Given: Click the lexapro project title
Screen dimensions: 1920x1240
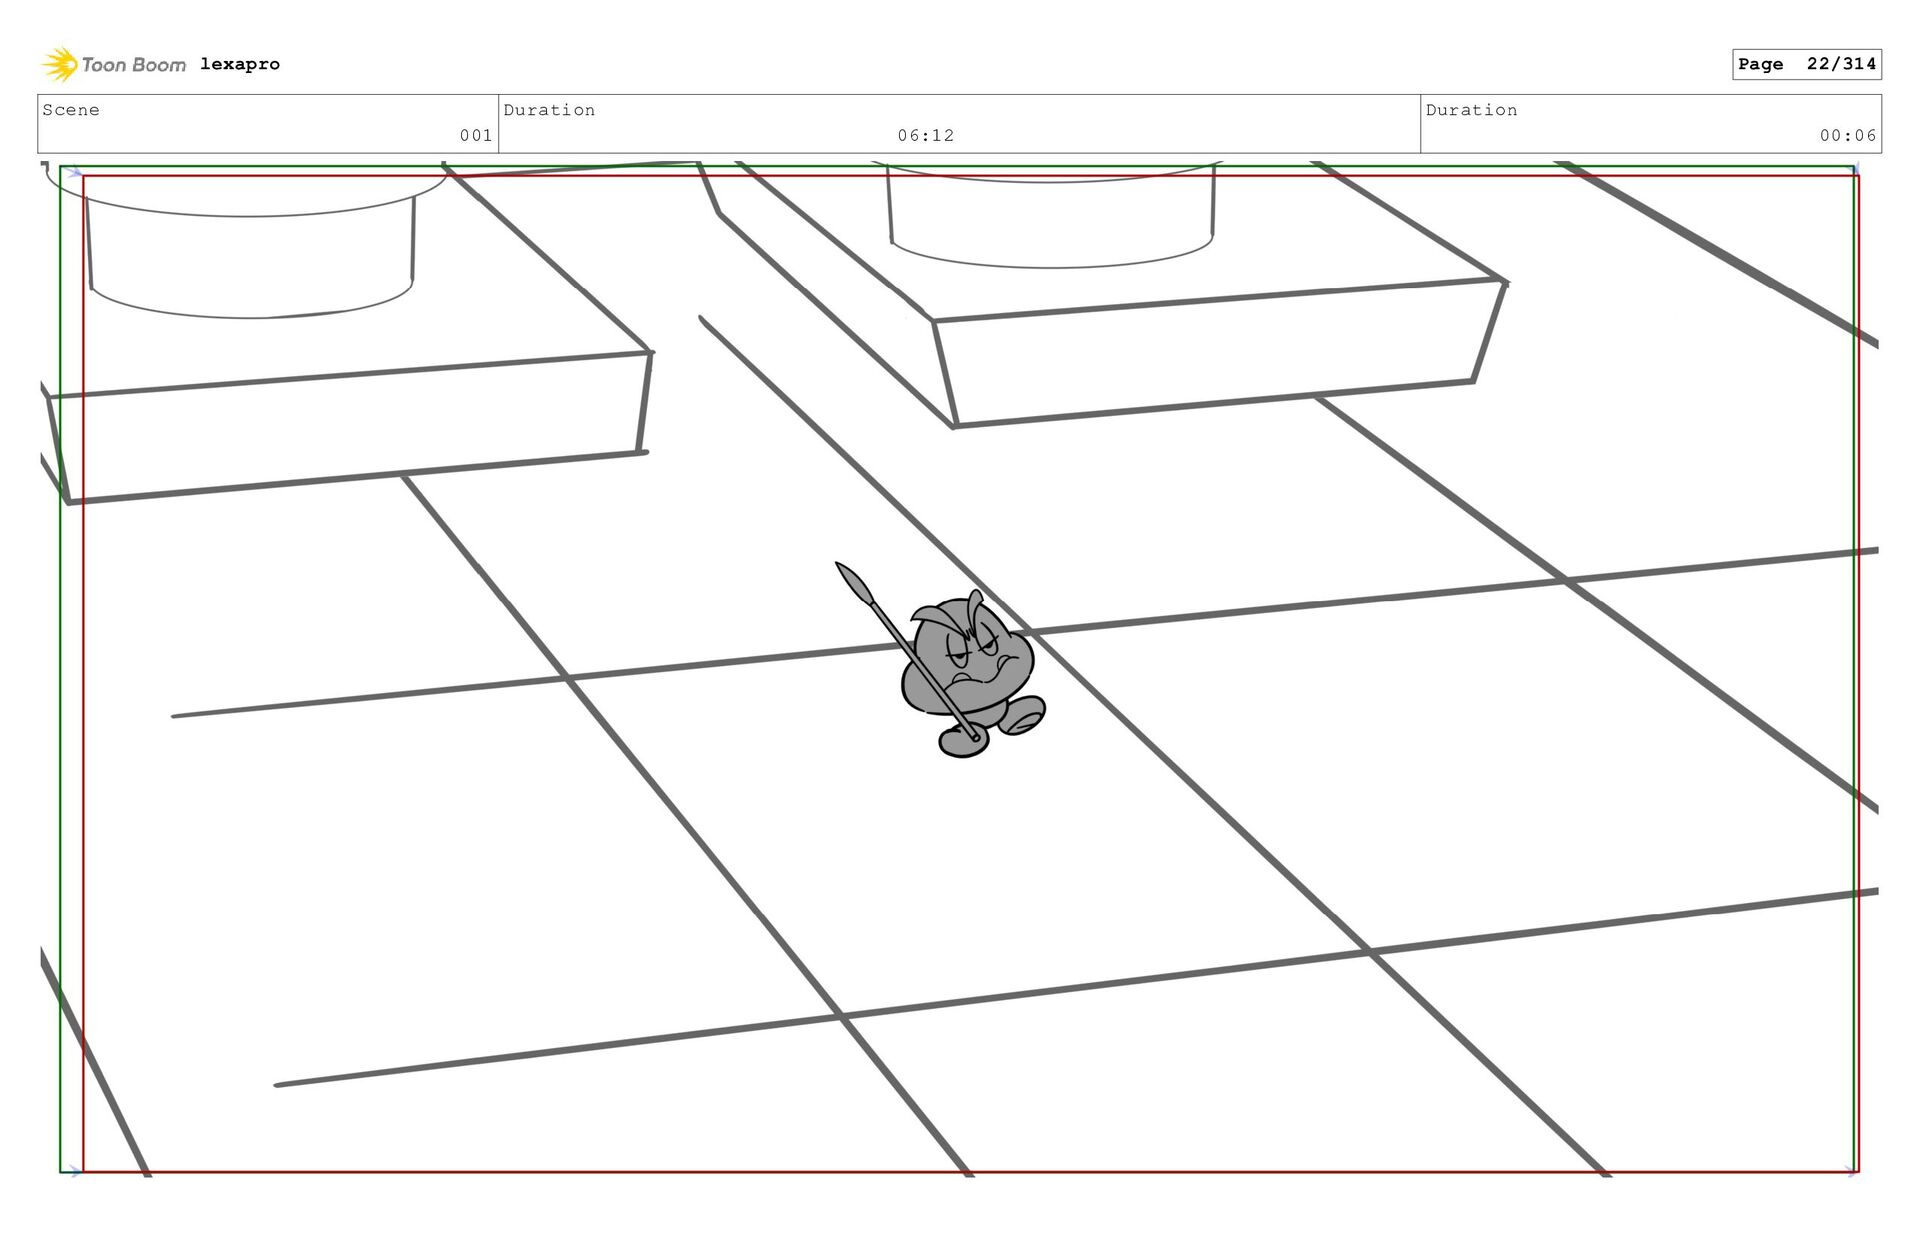Looking at the screenshot, I should tap(240, 64).
